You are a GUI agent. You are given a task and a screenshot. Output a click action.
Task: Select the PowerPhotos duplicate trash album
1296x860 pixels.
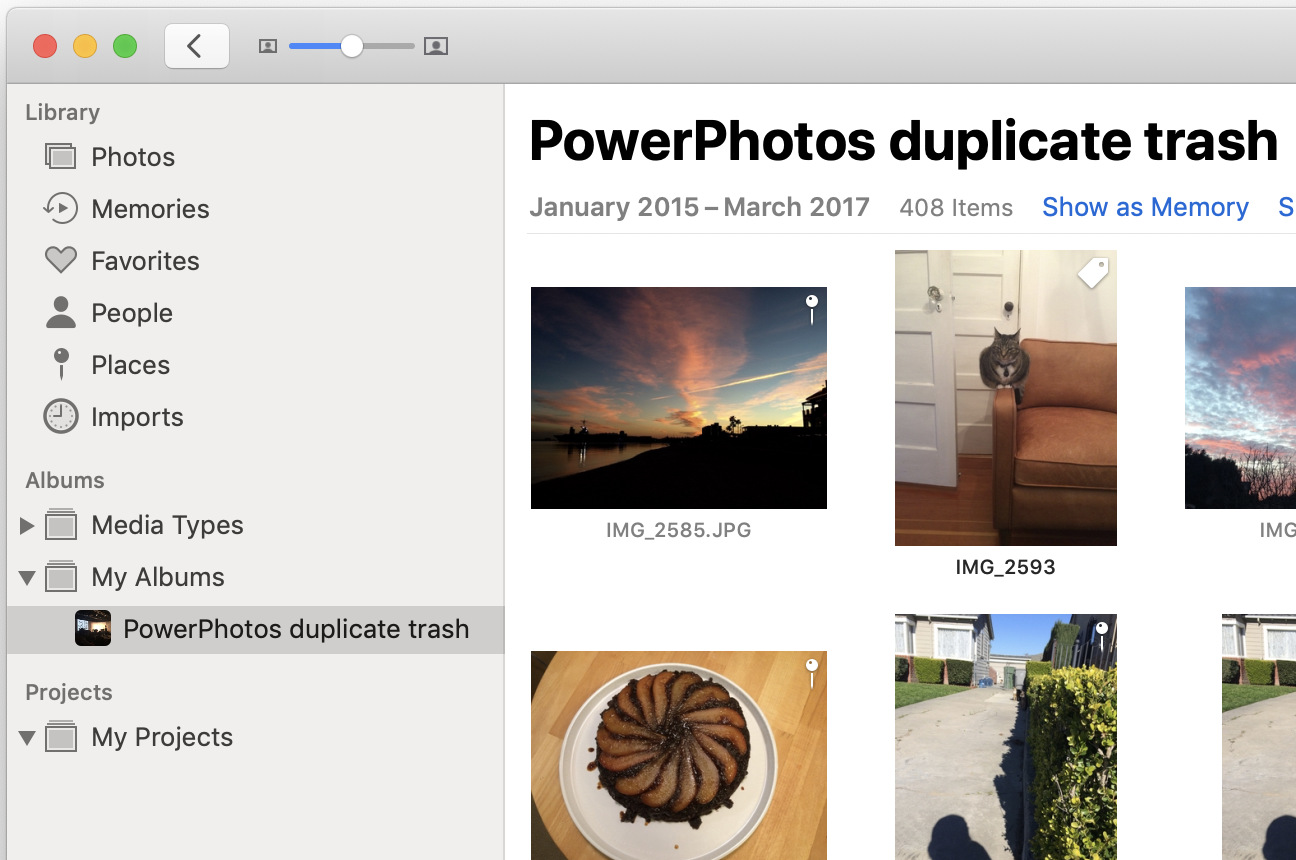[295, 629]
